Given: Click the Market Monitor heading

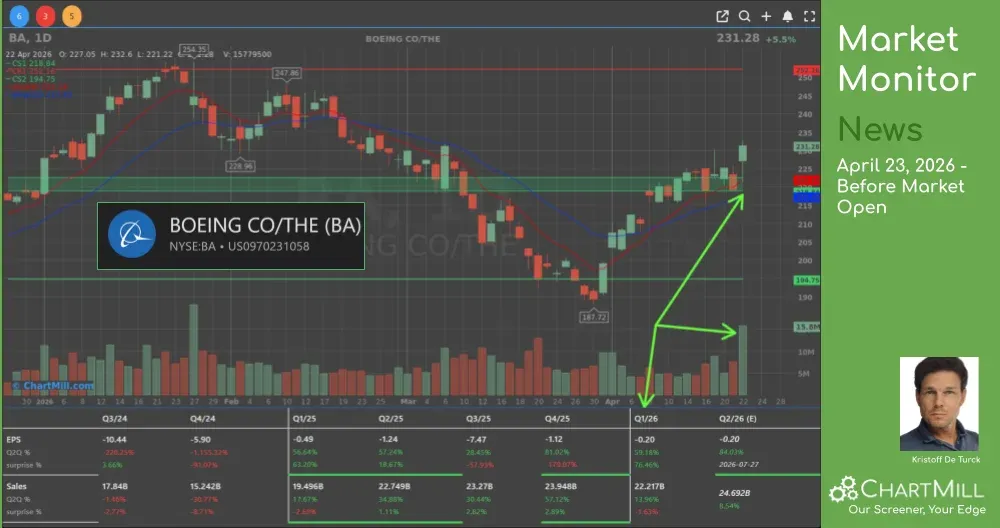Looking at the screenshot, I should click(x=906, y=59).
